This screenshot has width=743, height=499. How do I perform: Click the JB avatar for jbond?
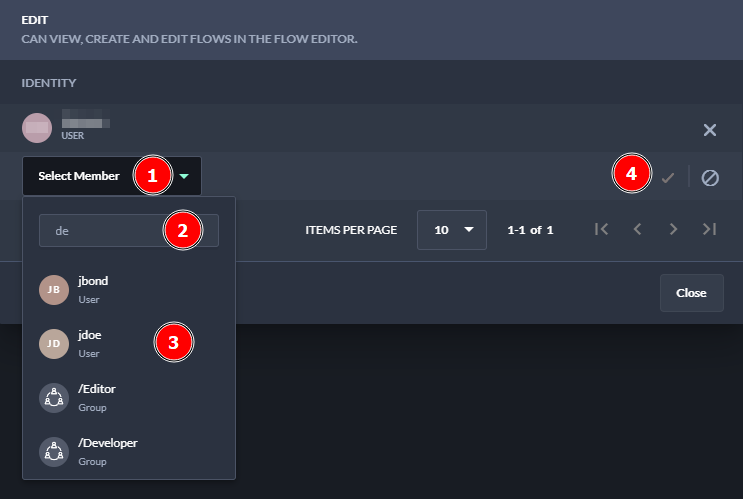tap(54, 289)
